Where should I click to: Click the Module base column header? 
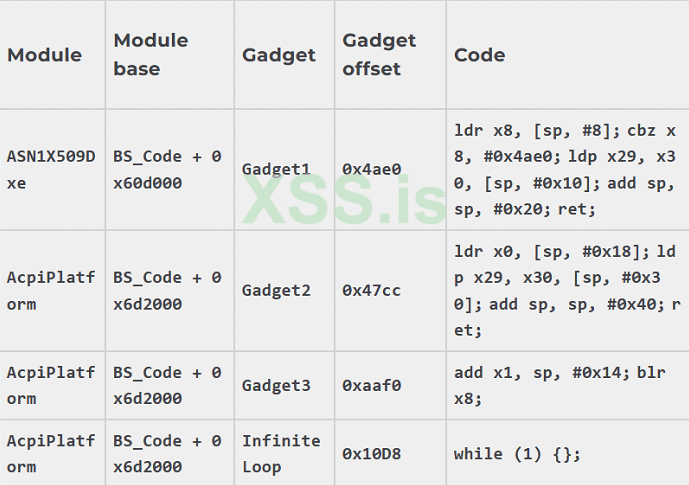pos(151,55)
